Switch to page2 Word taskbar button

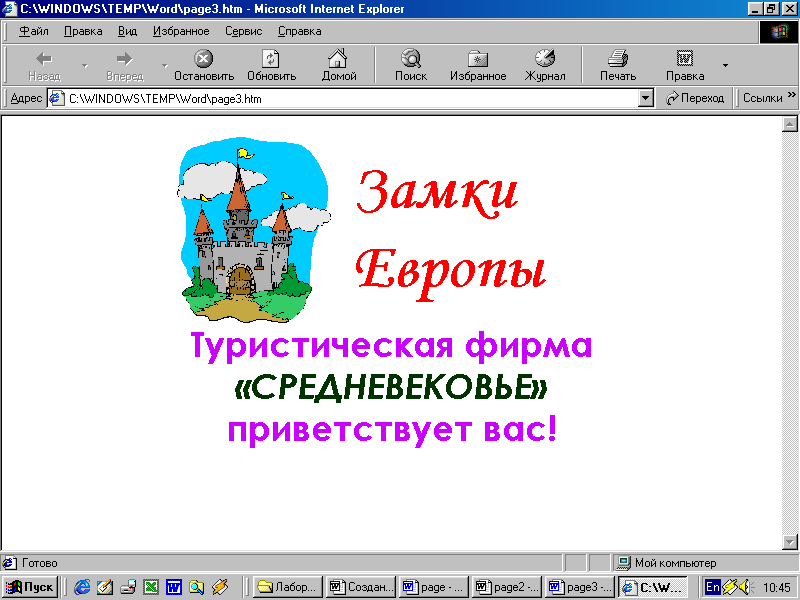(x=507, y=587)
